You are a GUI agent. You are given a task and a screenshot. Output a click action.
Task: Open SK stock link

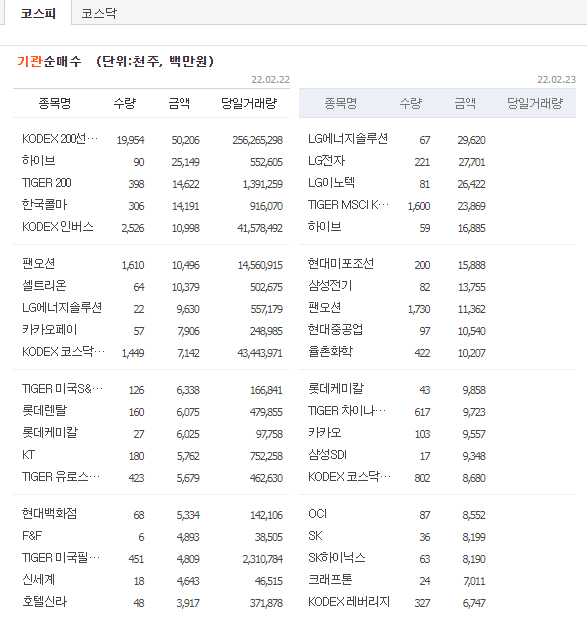tap(315, 536)
